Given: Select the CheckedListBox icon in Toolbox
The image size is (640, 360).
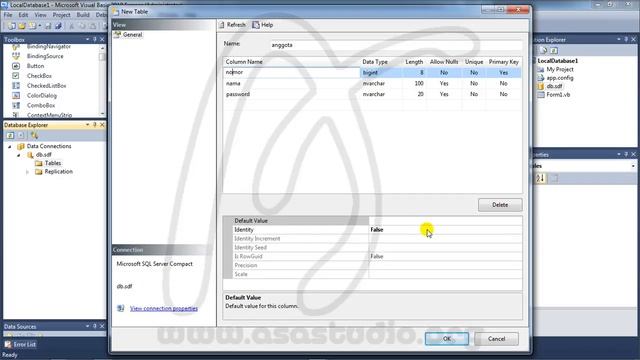Looking at the screenshot, I should (16, 86).
